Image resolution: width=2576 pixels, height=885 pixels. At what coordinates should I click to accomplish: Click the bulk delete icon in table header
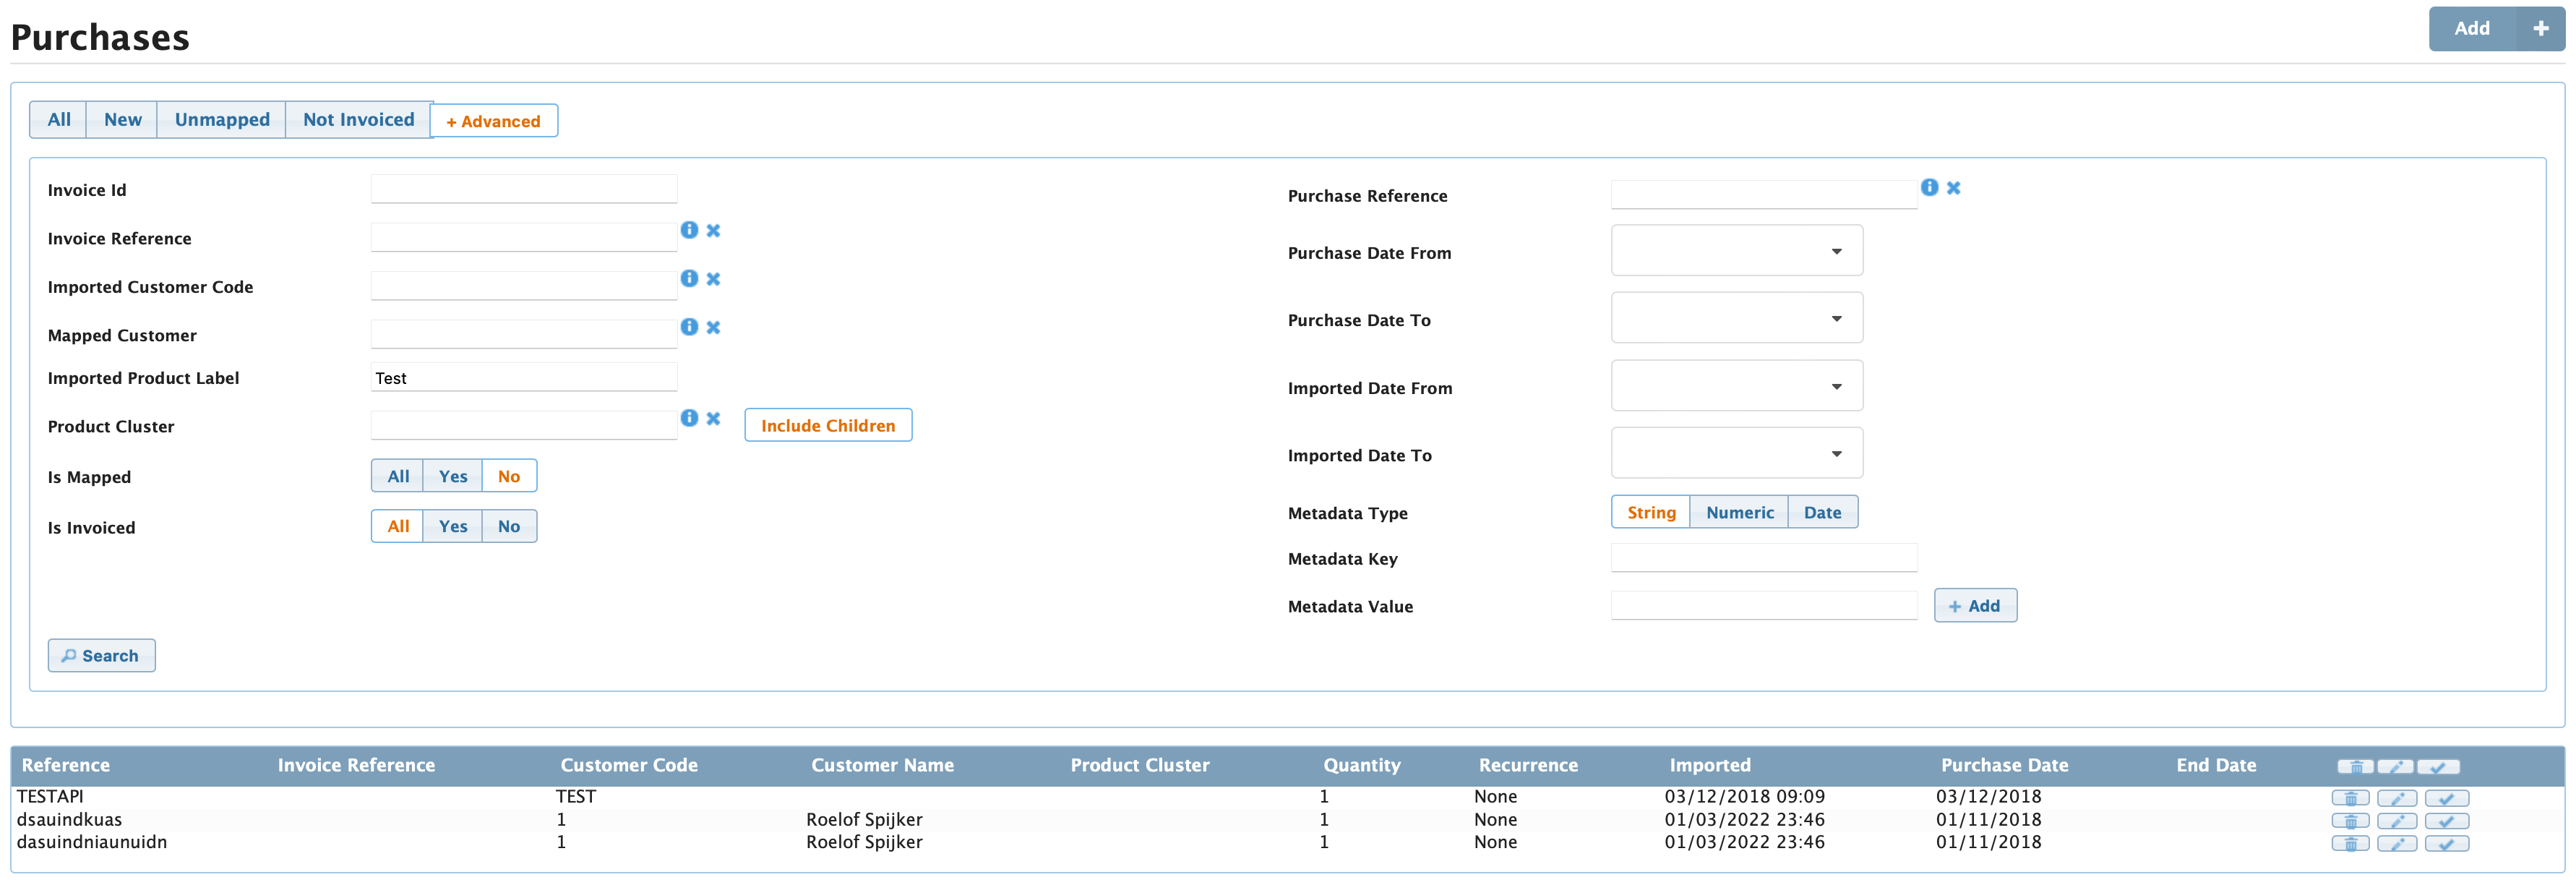(x=2355, y=766)
